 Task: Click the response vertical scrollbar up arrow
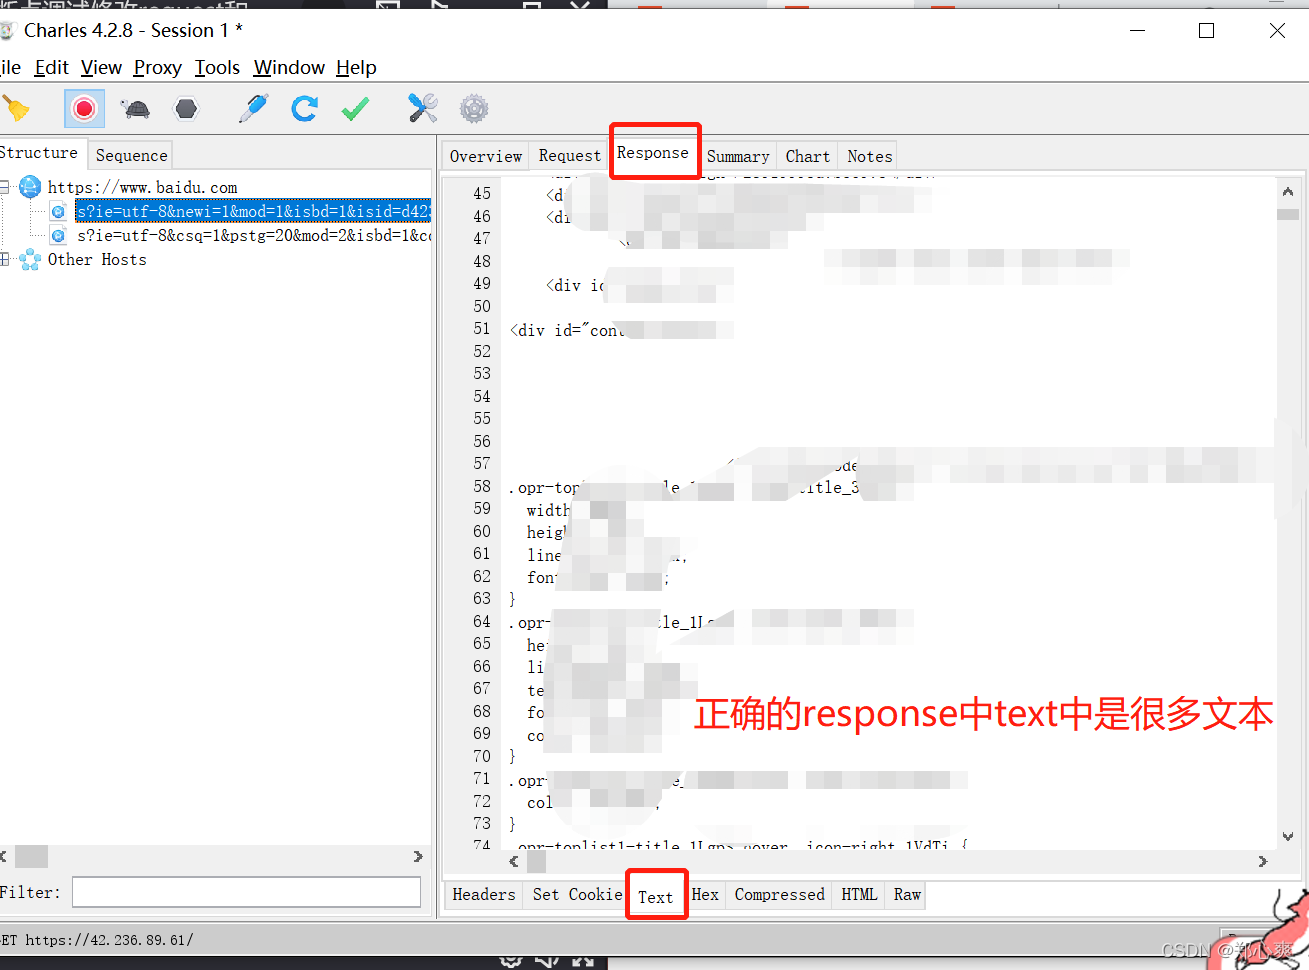click(1288, 191)
